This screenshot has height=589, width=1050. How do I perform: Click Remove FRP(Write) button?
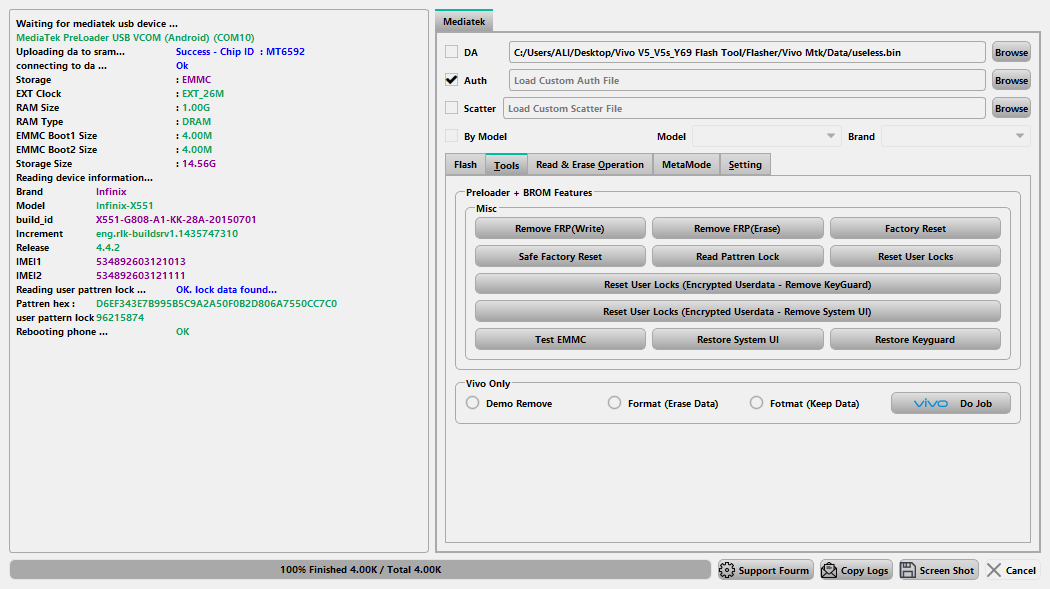pos(560,228)
